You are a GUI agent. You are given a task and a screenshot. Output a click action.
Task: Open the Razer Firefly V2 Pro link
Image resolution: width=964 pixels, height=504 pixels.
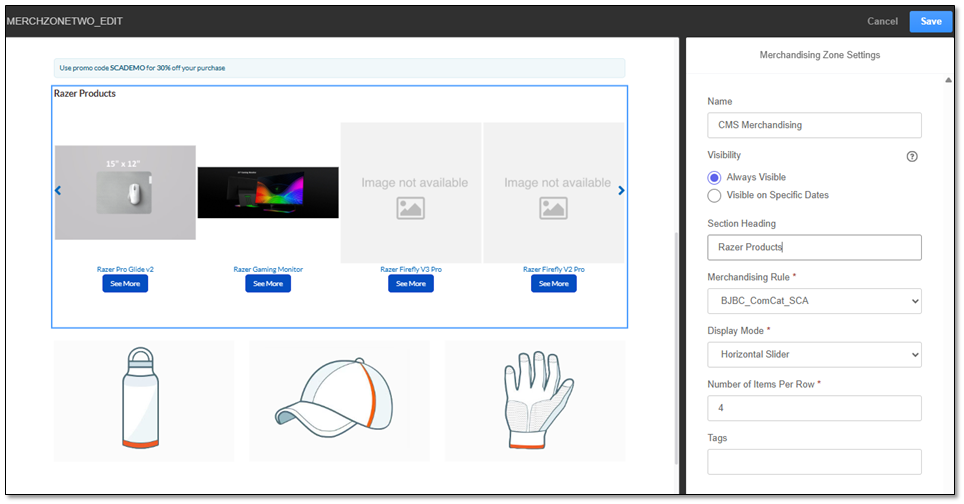(554, 269)
